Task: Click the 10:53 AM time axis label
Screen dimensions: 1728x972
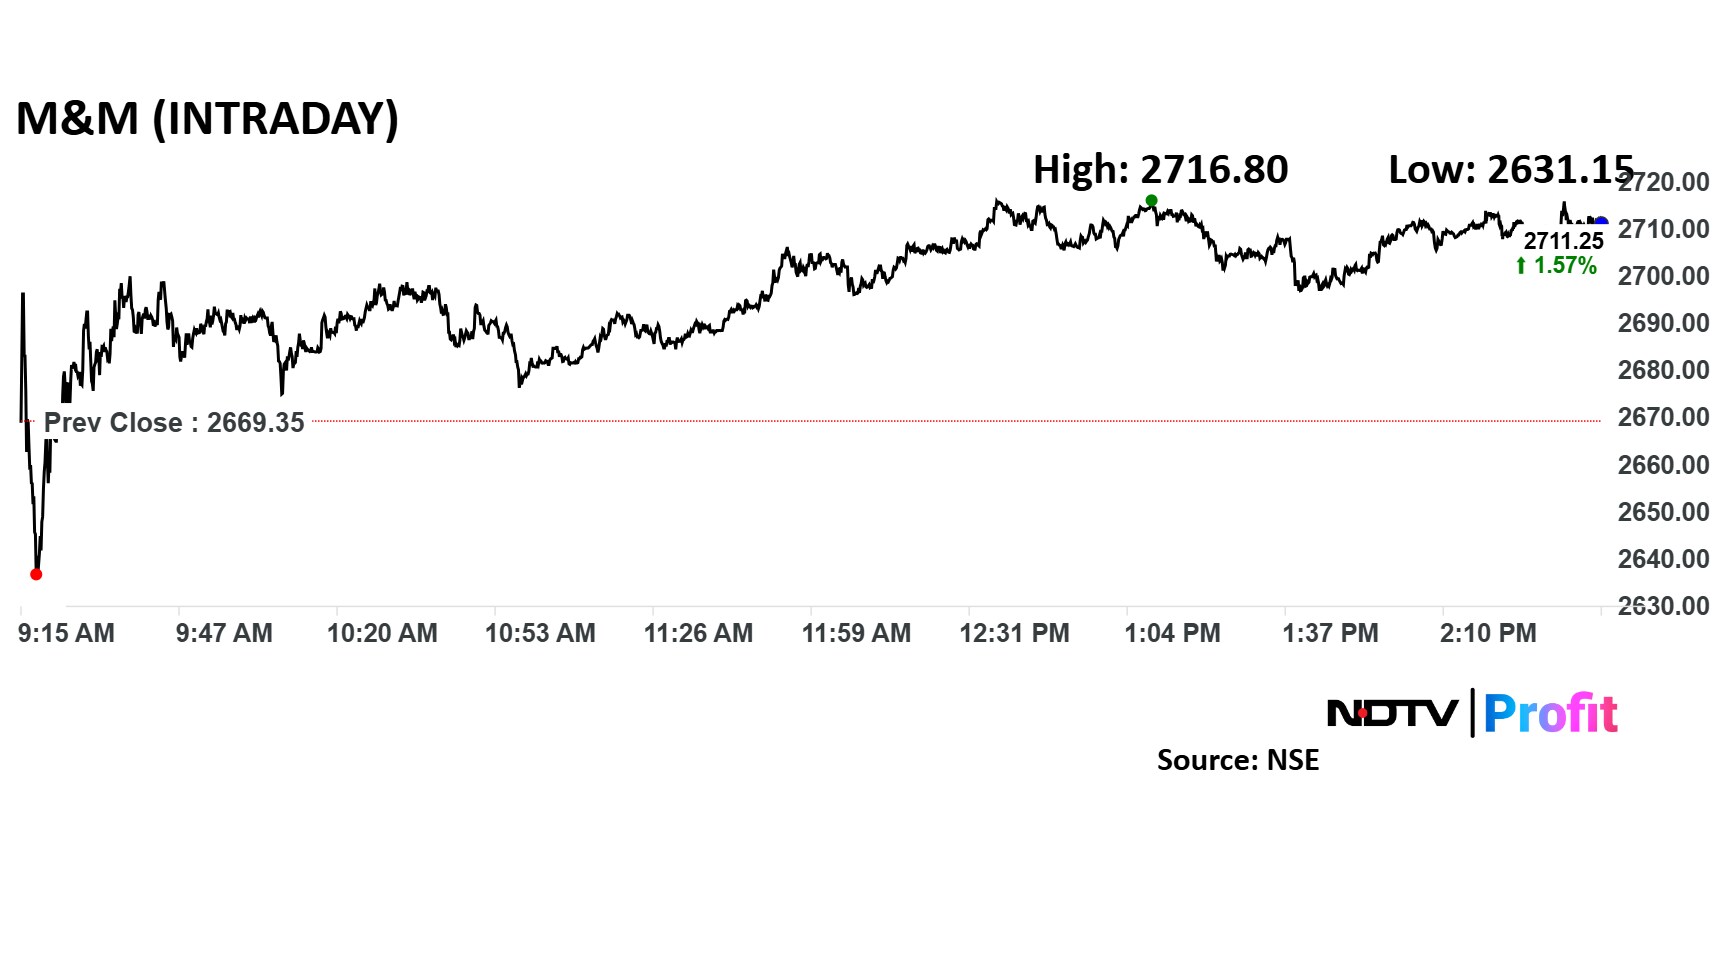Action: tap(540, 633)
